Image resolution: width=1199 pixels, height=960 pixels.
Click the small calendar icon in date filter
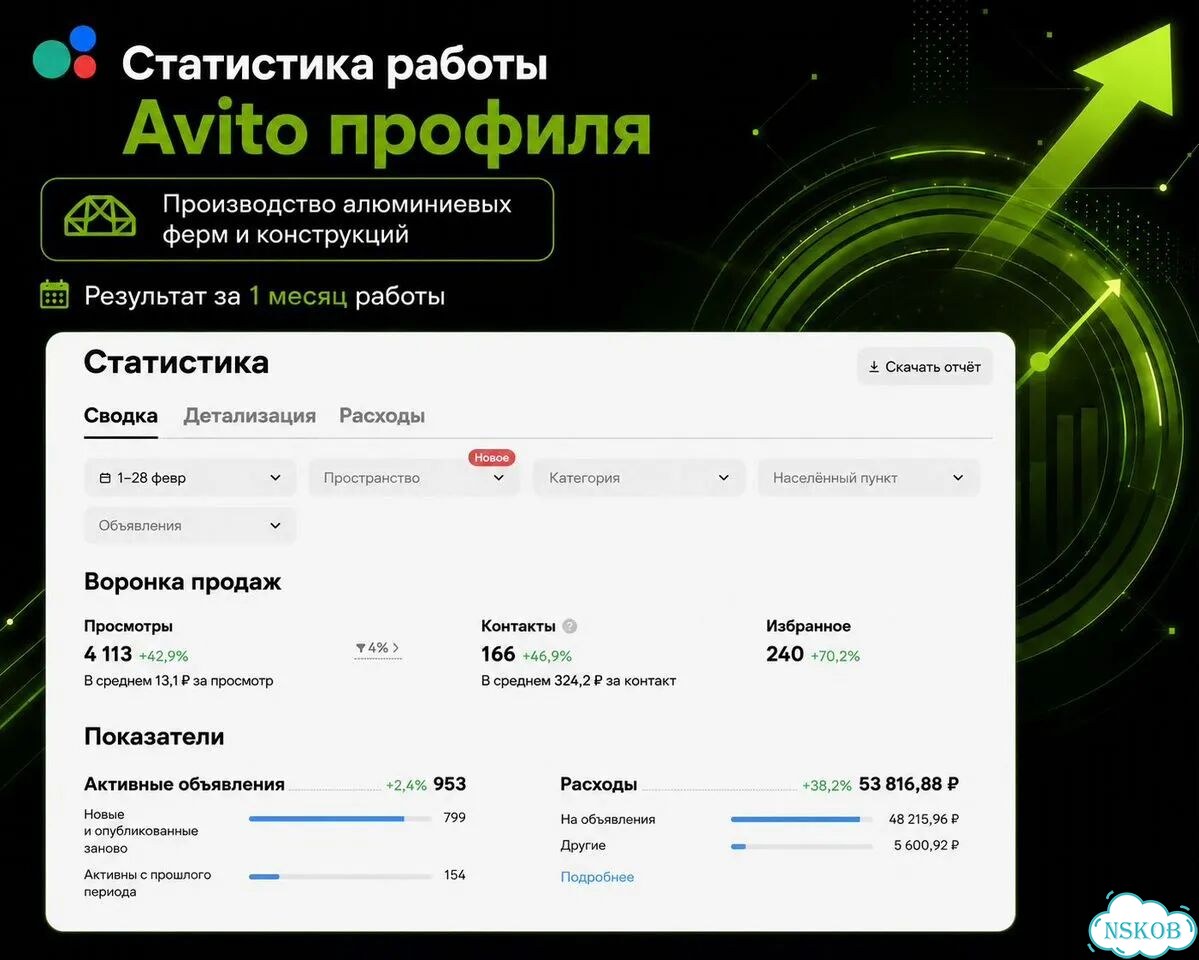coord(106,478)
